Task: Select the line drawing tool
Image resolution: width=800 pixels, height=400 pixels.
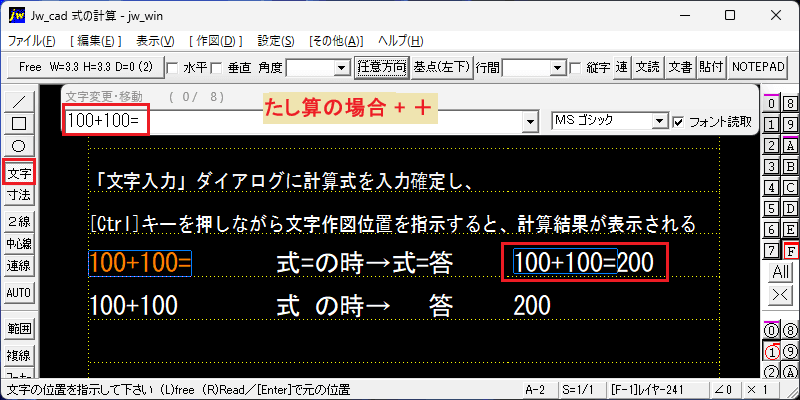Action: [x=19, y=101]
